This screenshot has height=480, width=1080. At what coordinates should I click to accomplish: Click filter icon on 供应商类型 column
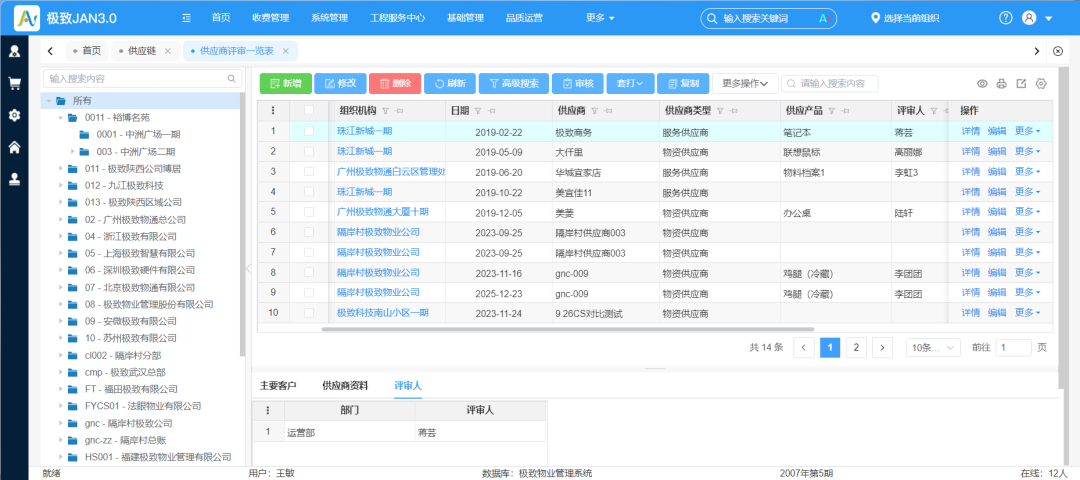[x=720, y=111]
